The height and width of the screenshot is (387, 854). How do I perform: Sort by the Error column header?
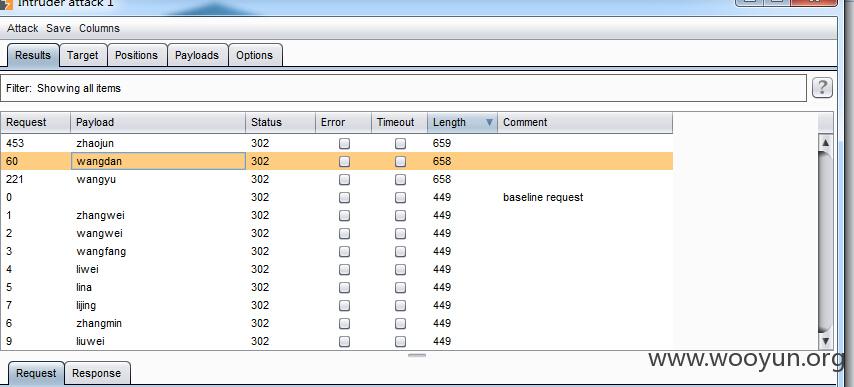click(343, 122)
